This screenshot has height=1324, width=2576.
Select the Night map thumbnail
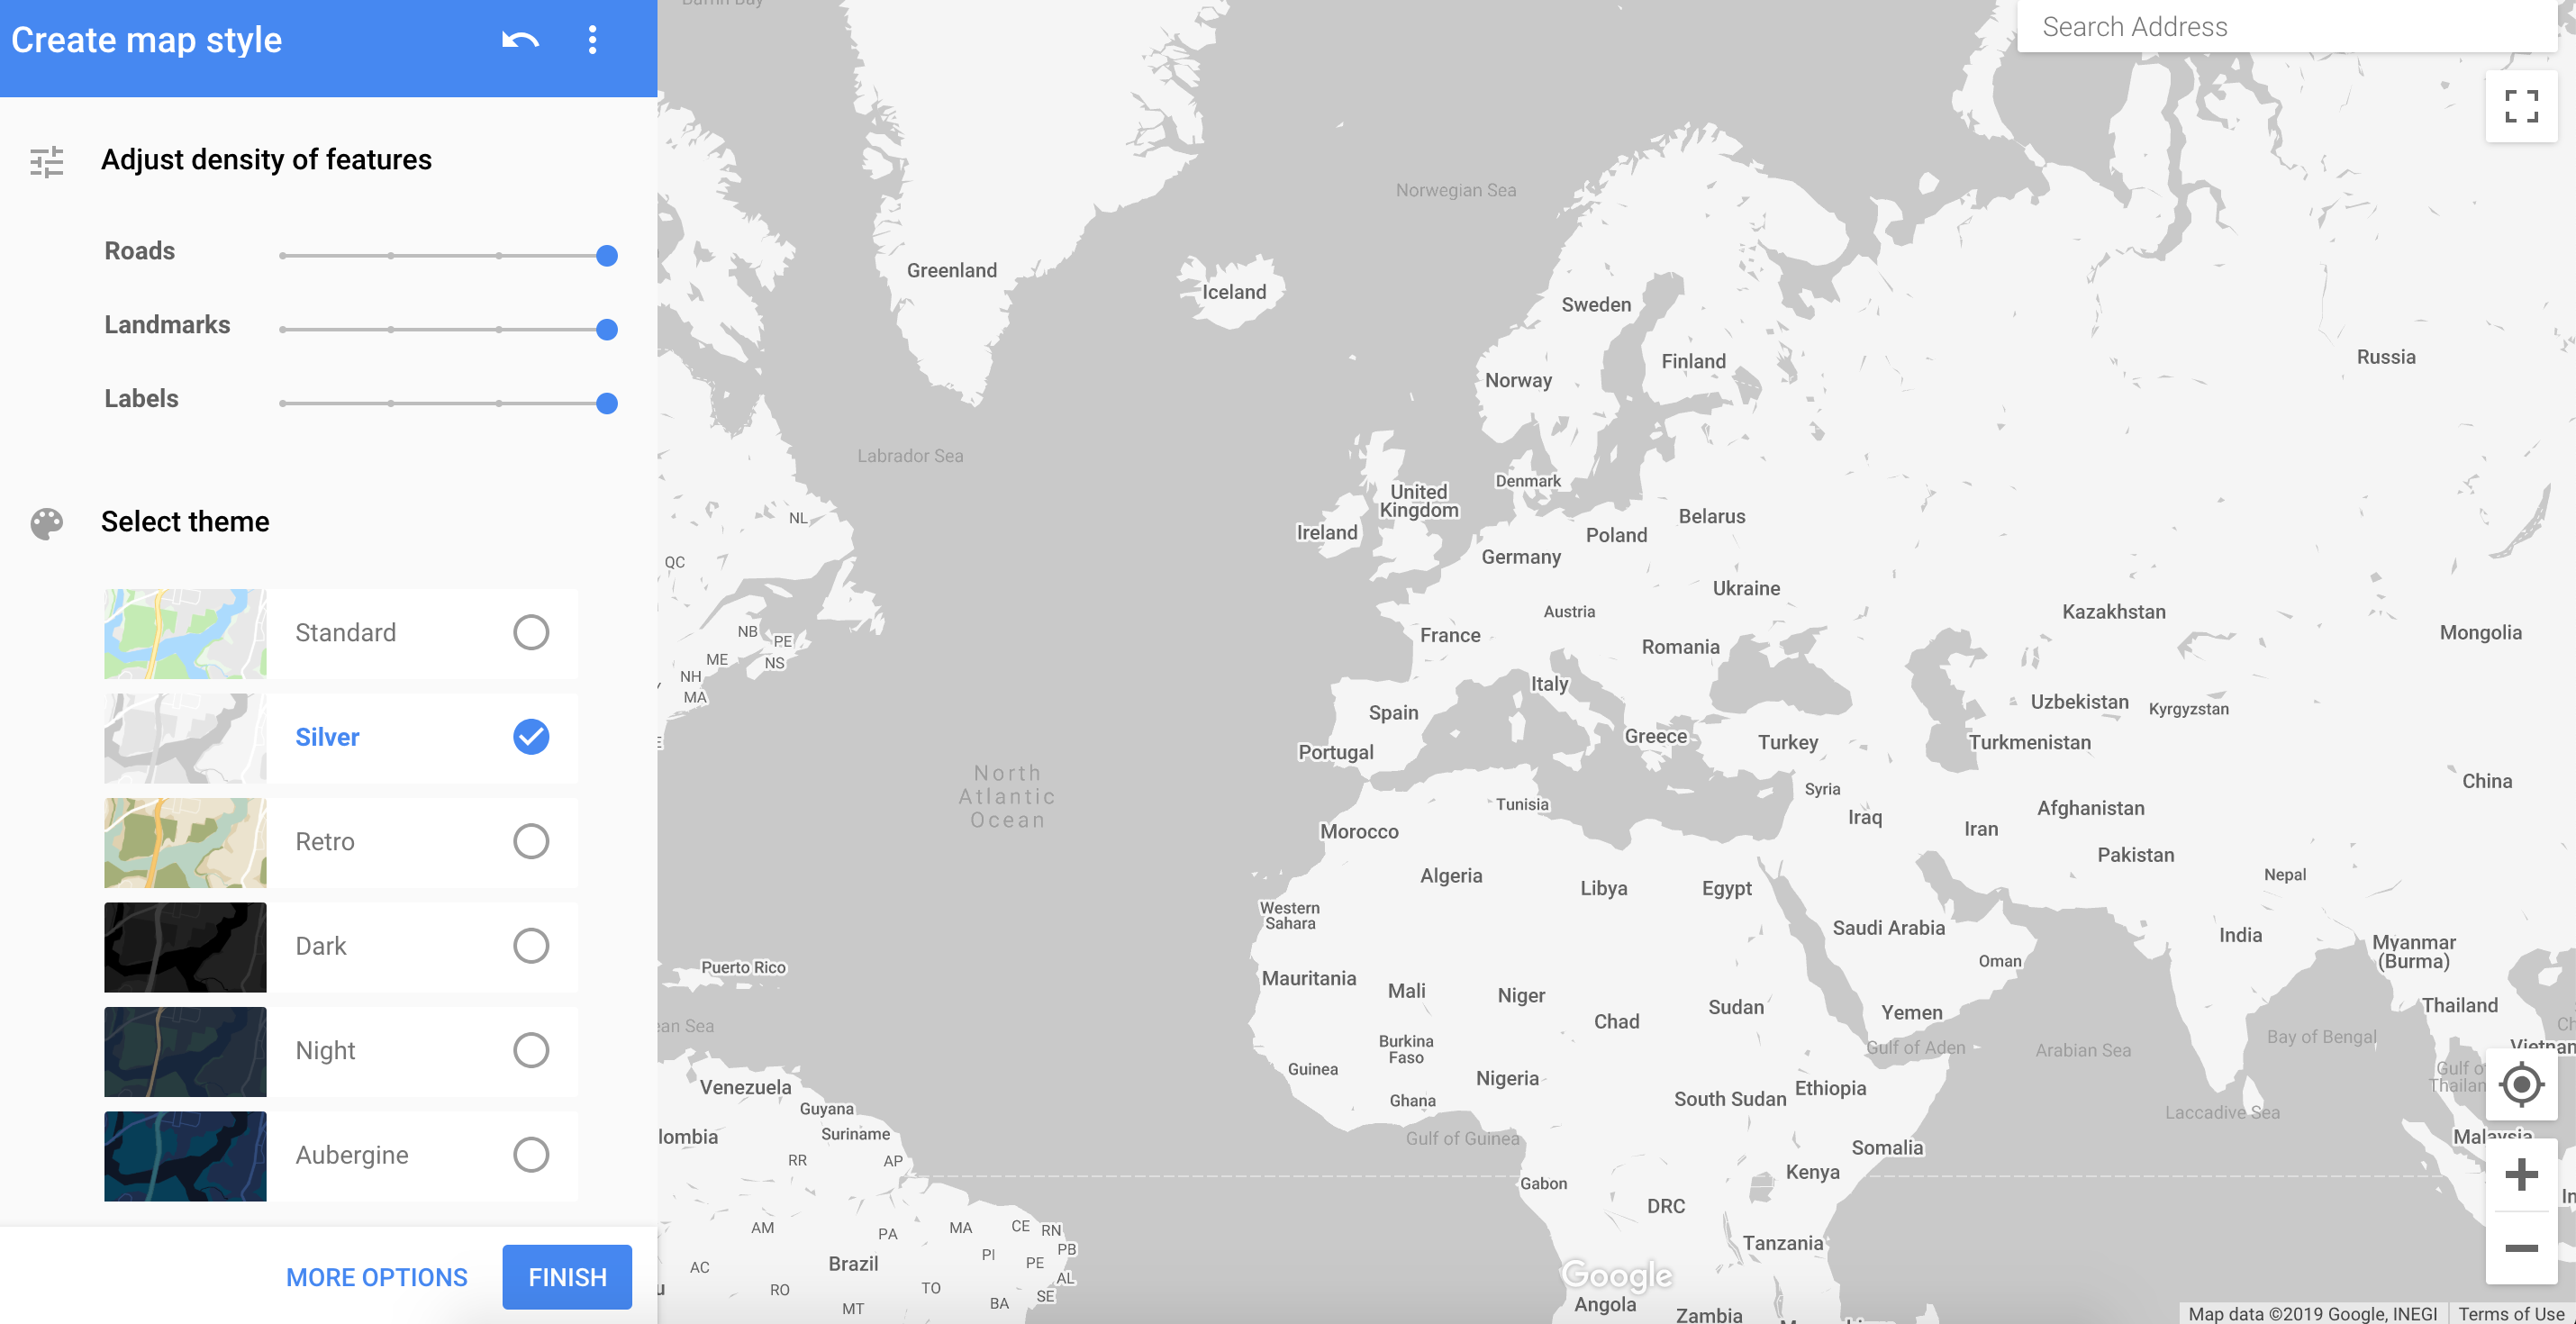tap(182, 1050)
